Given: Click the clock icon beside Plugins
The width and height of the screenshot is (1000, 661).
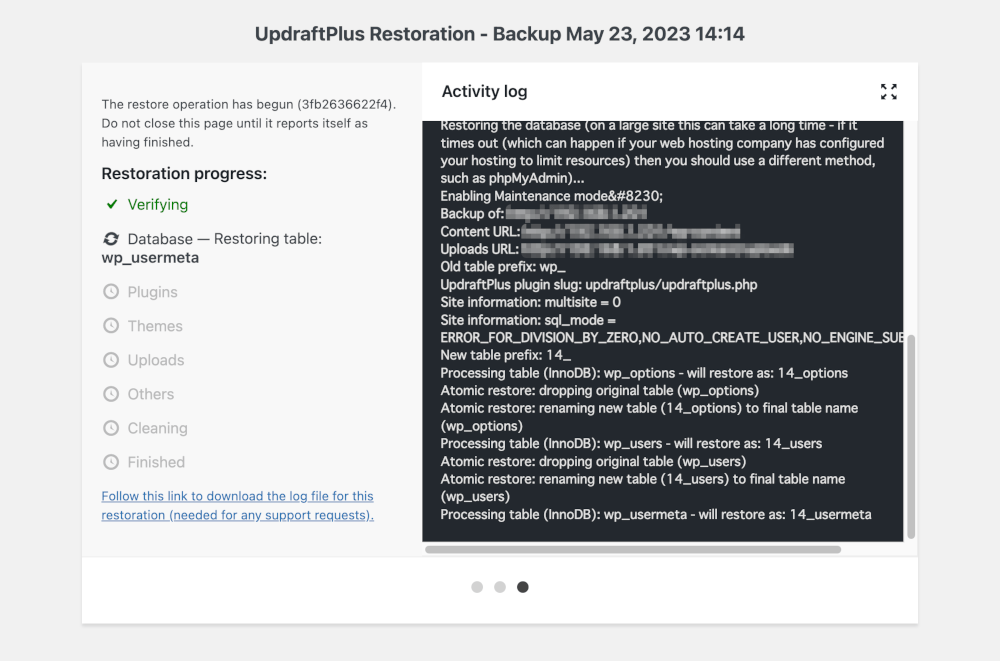Looking at the screenshot, I should 111,292.
